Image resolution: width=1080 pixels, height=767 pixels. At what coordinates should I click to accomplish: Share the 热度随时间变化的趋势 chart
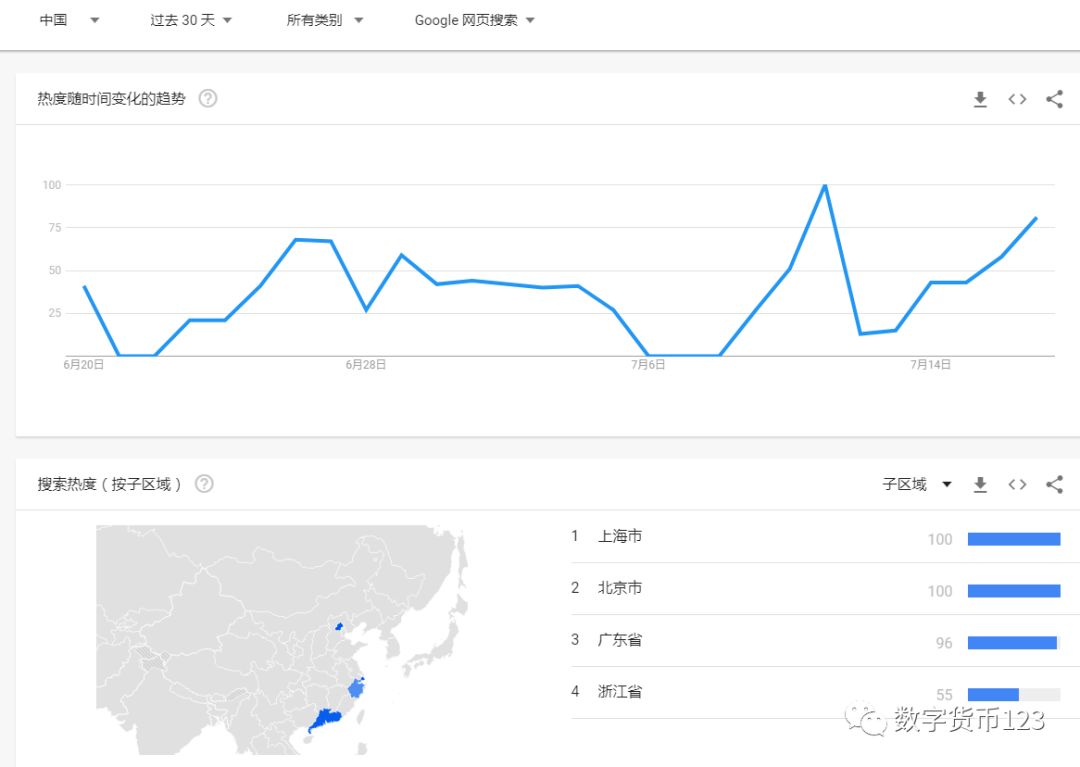[1054, 99]
